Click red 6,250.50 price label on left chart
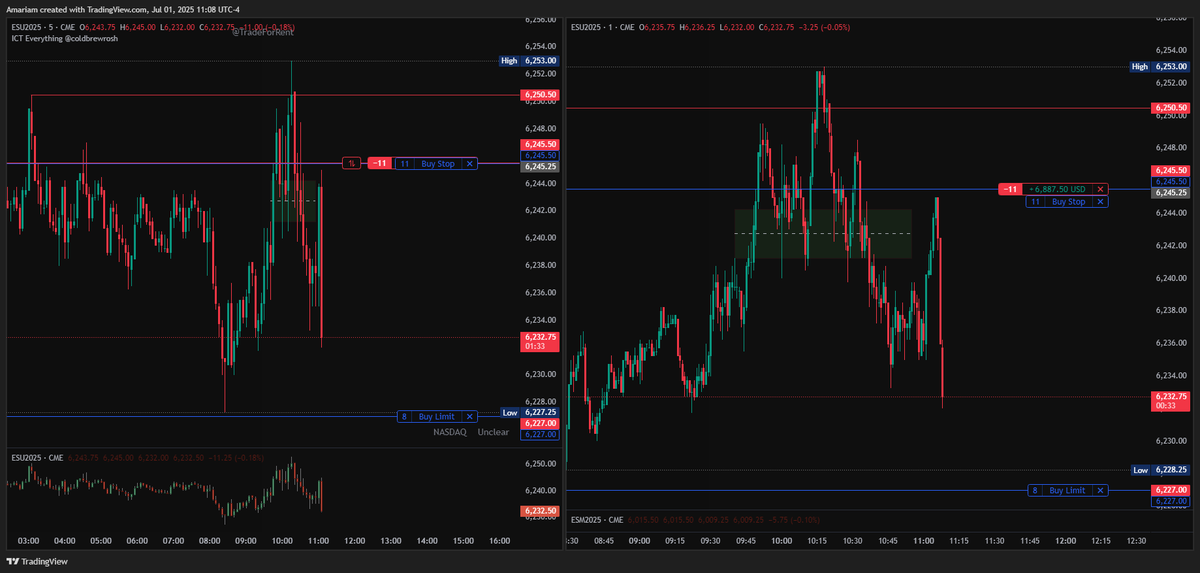 [540, 95]
